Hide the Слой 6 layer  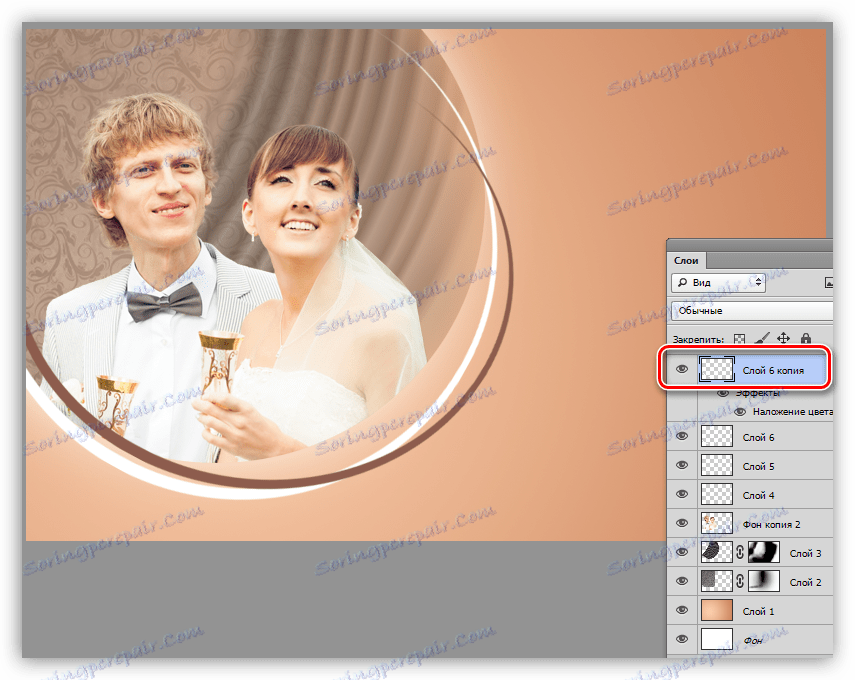coord(682,436)
